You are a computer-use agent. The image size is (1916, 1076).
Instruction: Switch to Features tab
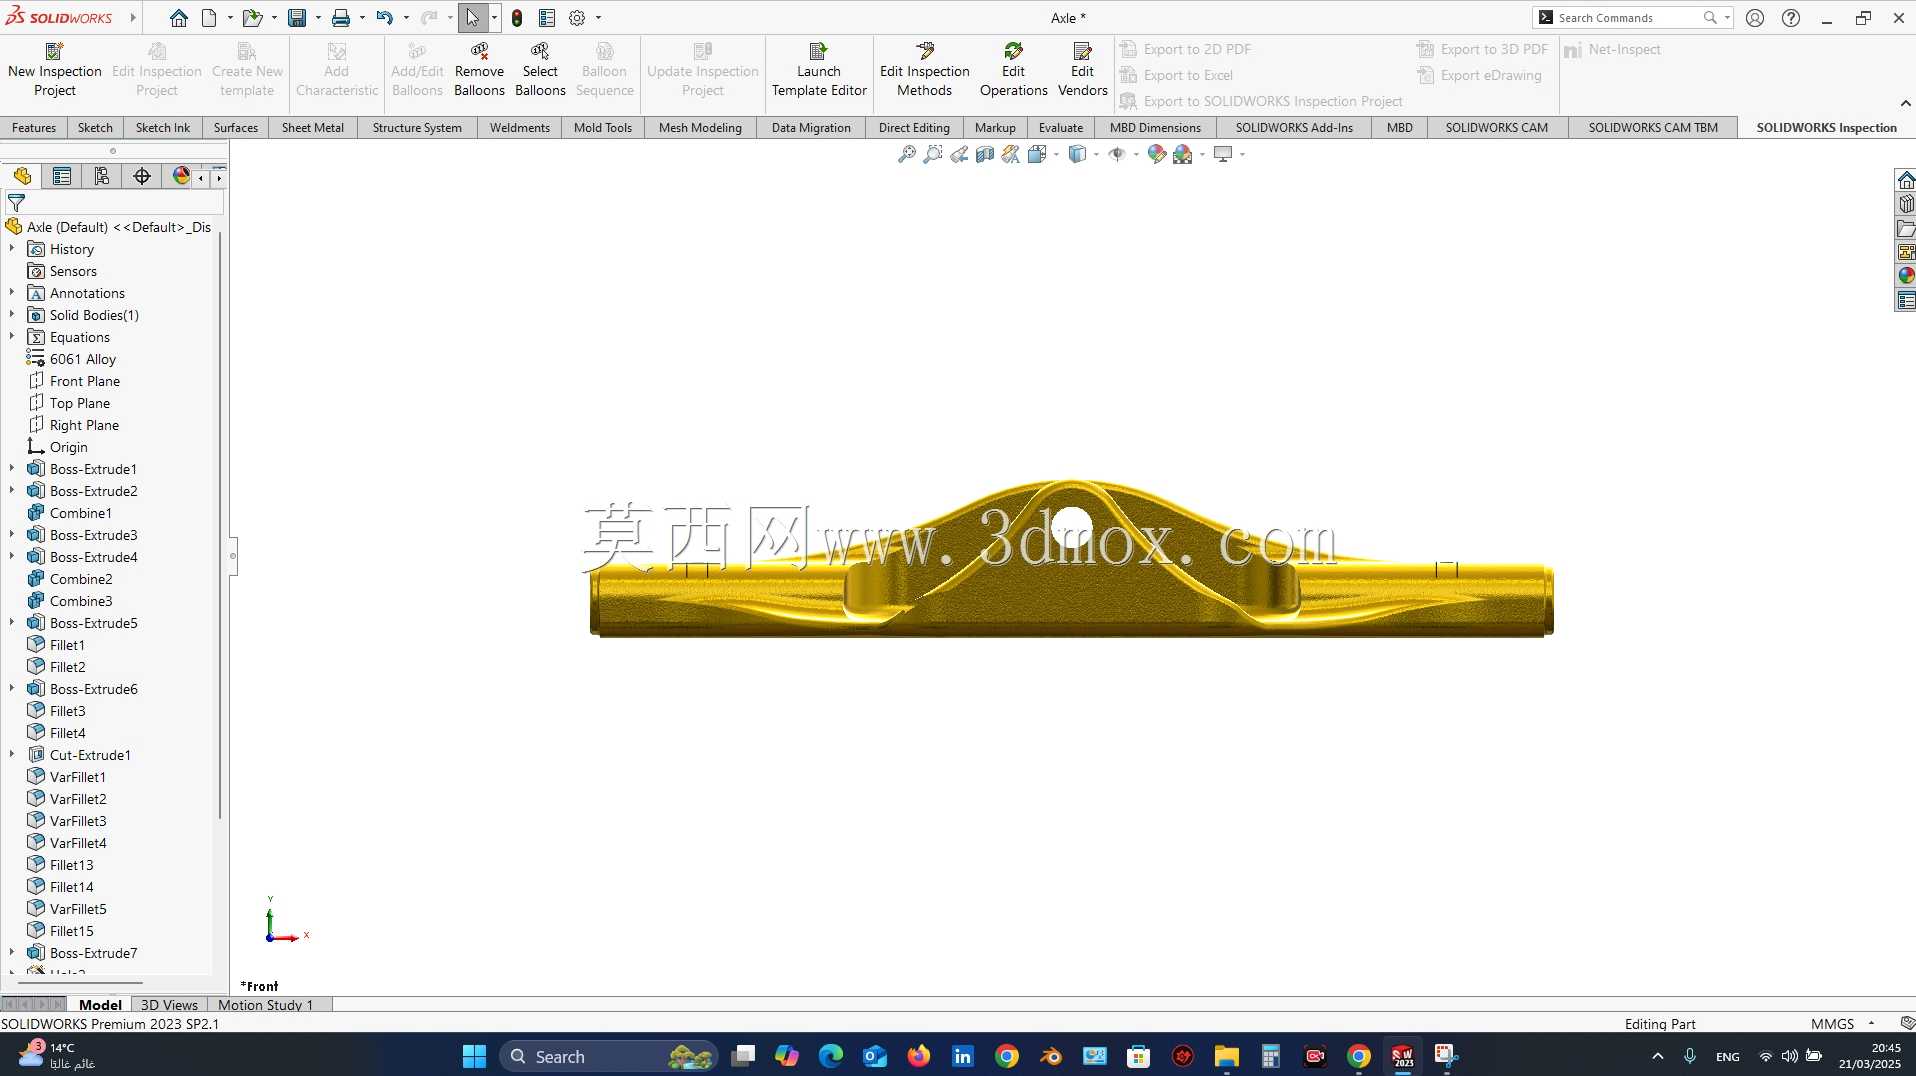pos(34,127)
